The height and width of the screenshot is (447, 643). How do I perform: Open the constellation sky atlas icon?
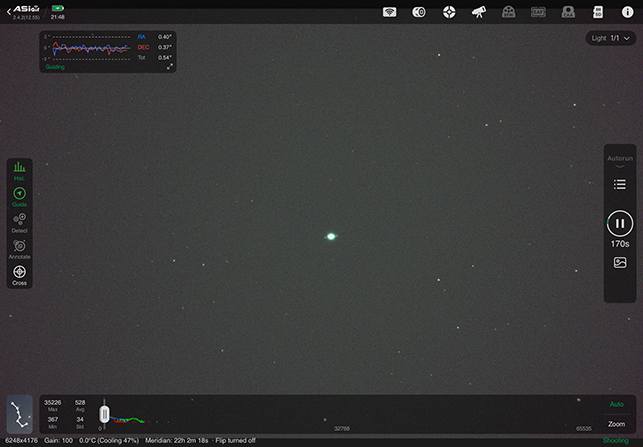(19, 414)
